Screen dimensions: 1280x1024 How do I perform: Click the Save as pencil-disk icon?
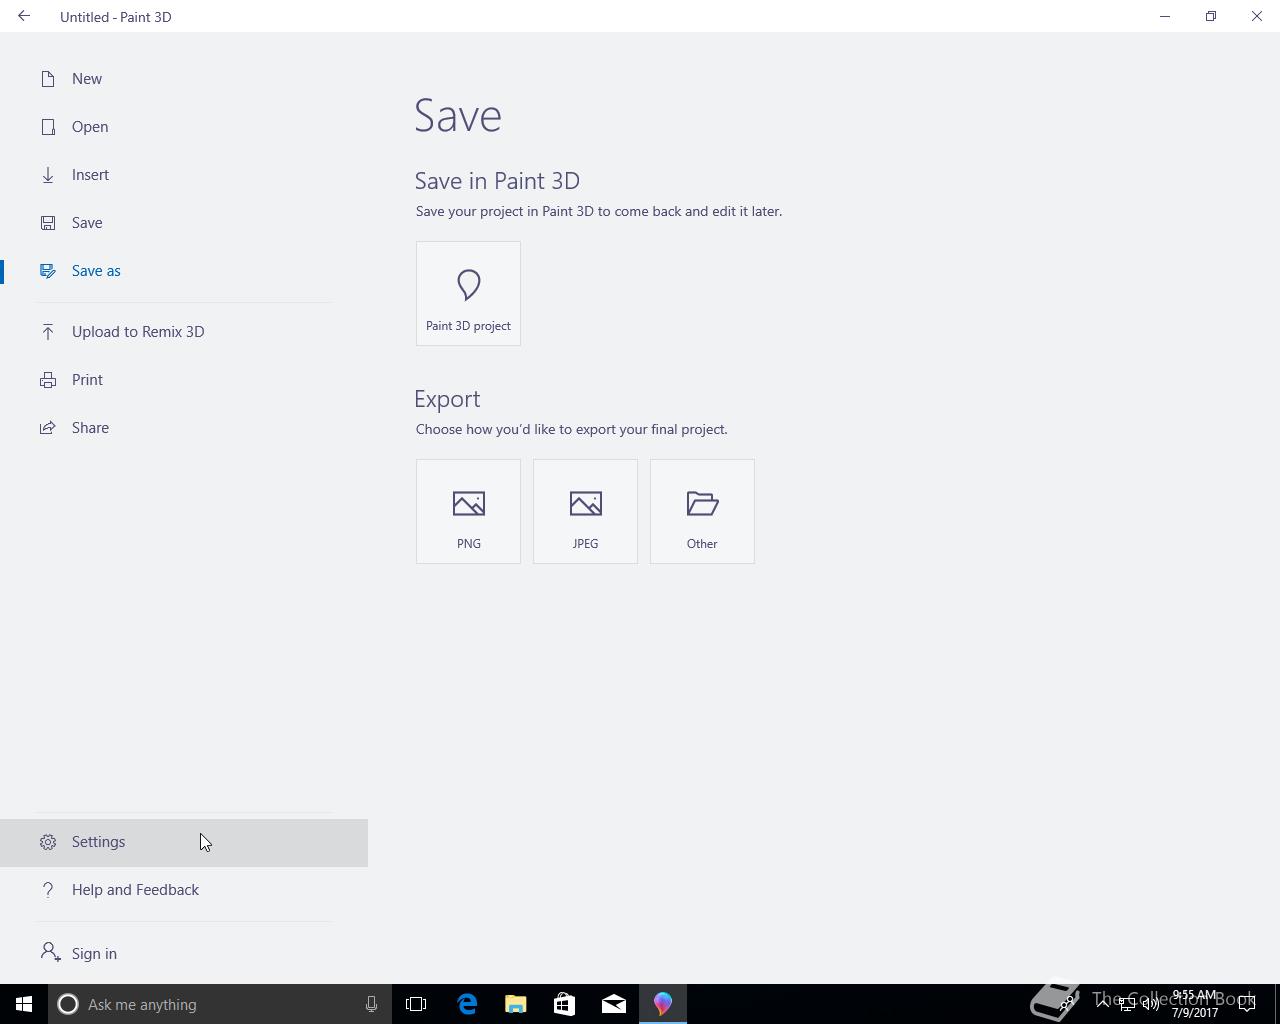[x=48, y=271]
